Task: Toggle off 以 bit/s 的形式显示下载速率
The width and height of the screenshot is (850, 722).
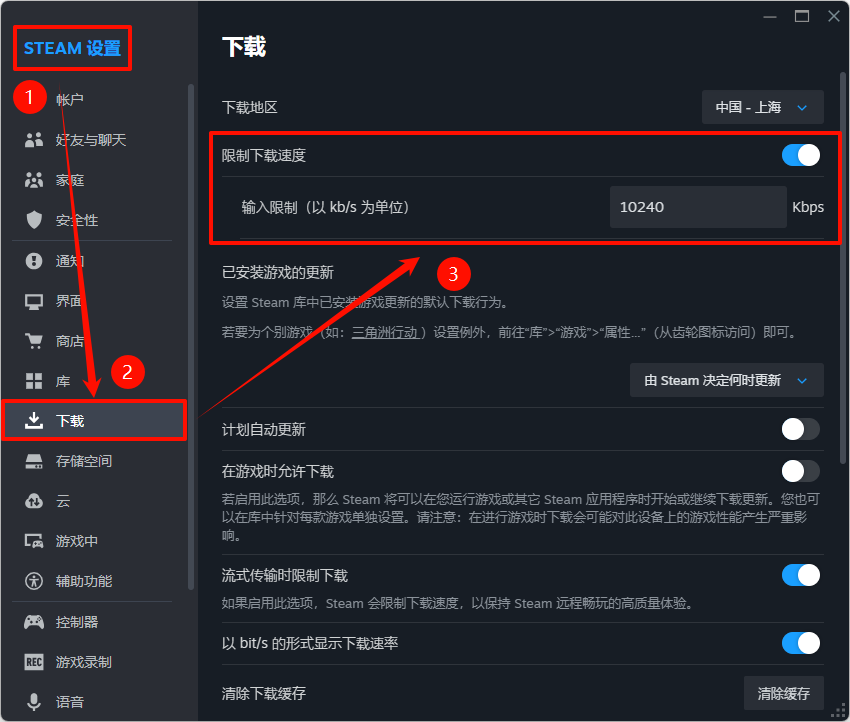Action: (799, 643)
